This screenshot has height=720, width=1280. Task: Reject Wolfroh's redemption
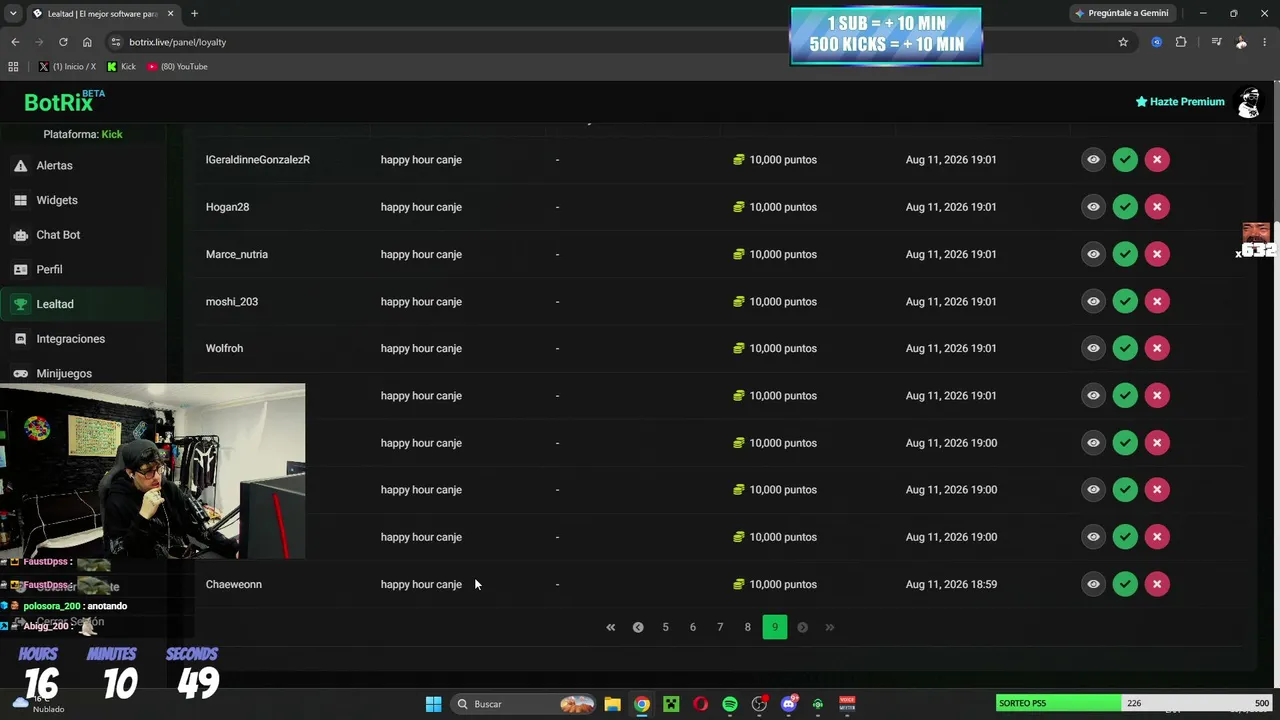click(1157, 348)
